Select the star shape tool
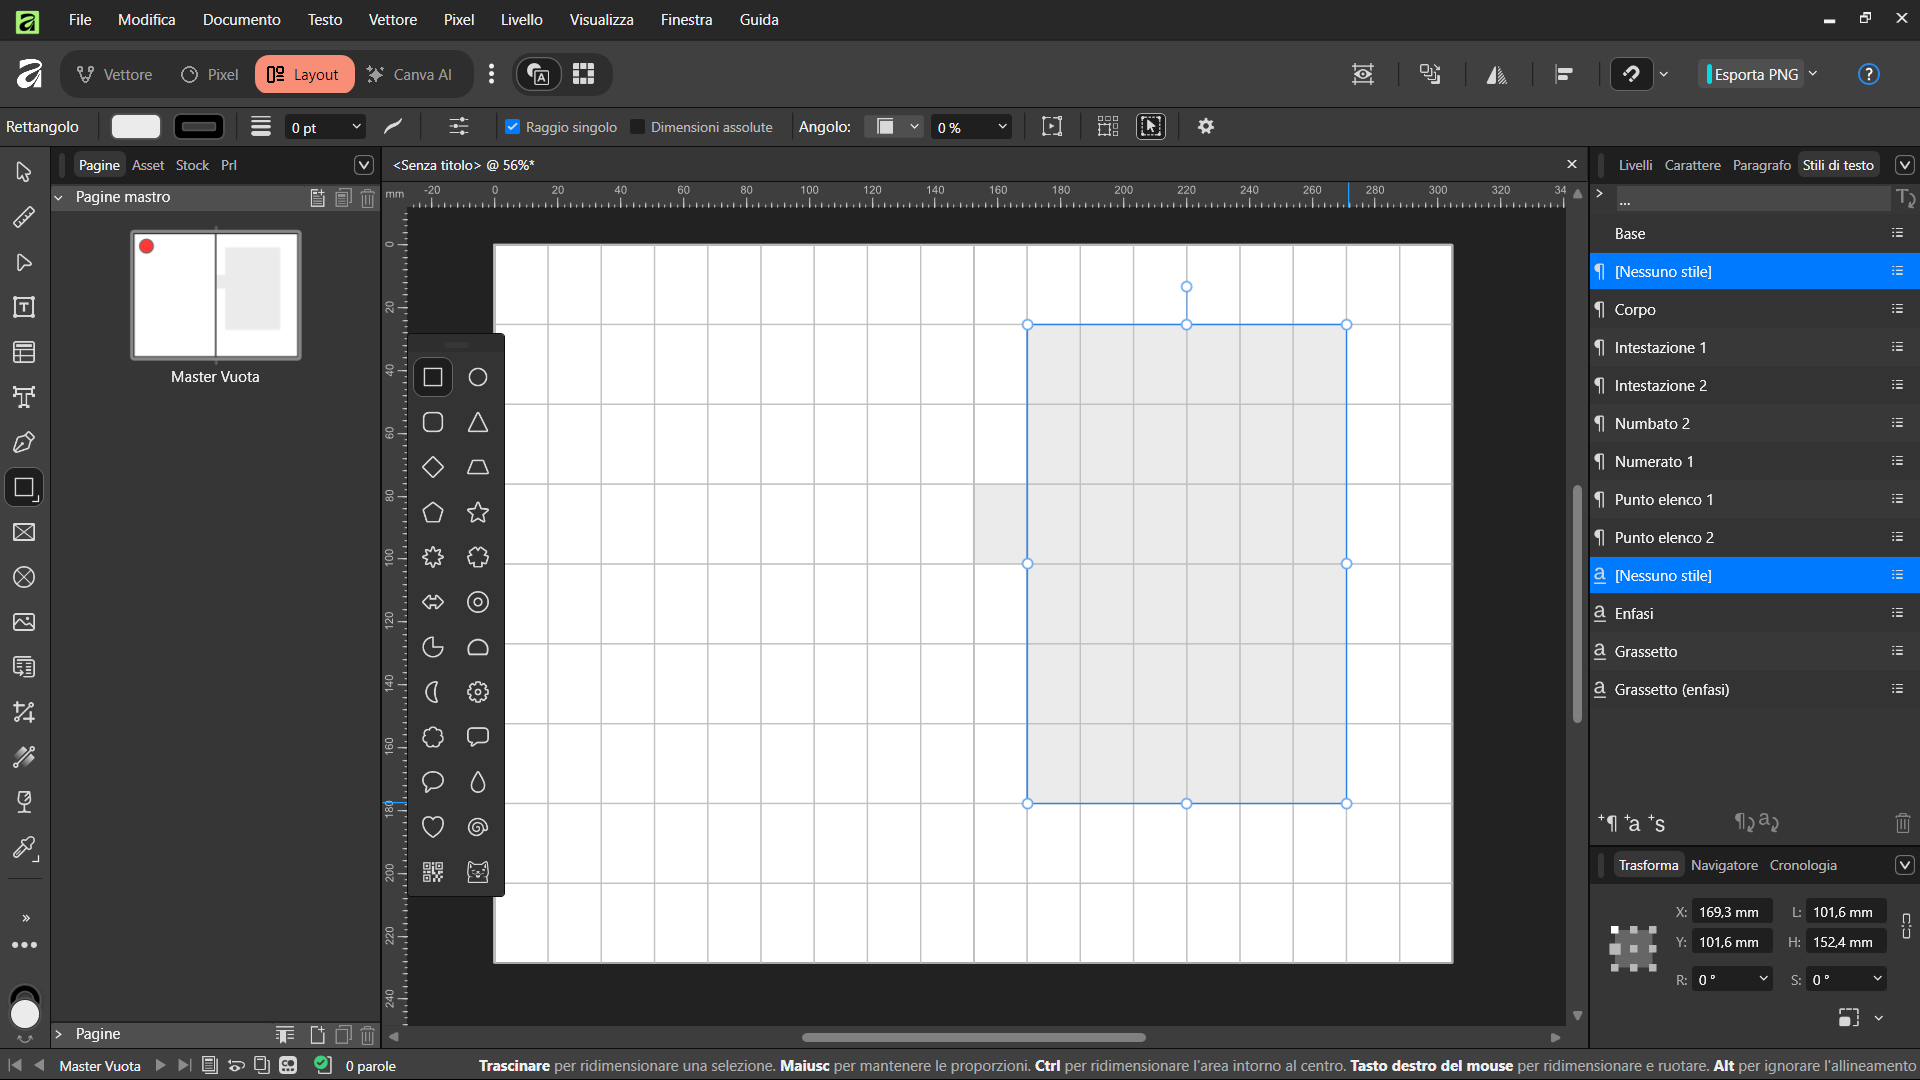The width and height of the screenshot is (1920, 1080). click(x=478, y=512)
